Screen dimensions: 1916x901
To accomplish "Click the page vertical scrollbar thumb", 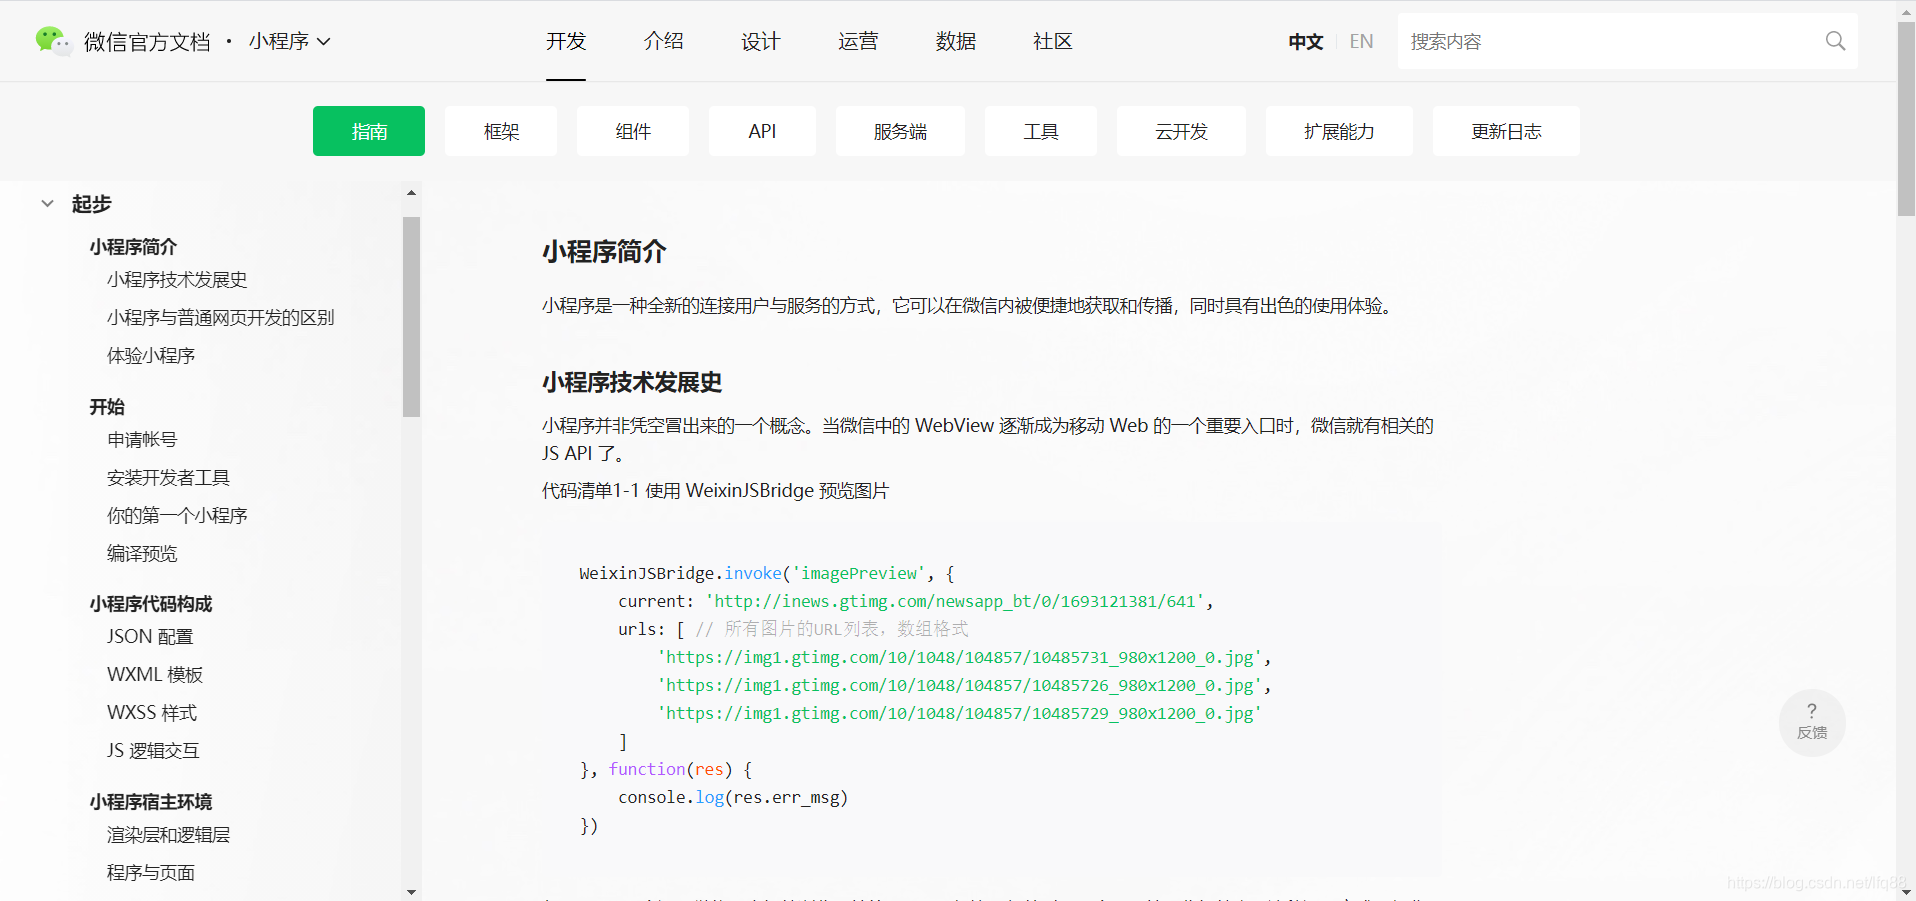I will pyautogui.click(x=1906, y=118).
